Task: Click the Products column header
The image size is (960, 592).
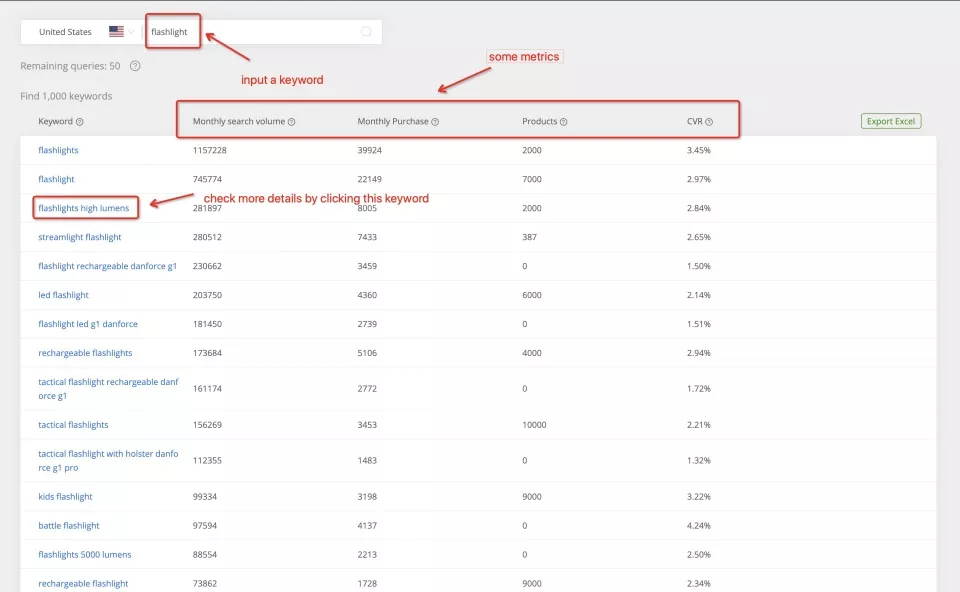Action: click(539, 121)
